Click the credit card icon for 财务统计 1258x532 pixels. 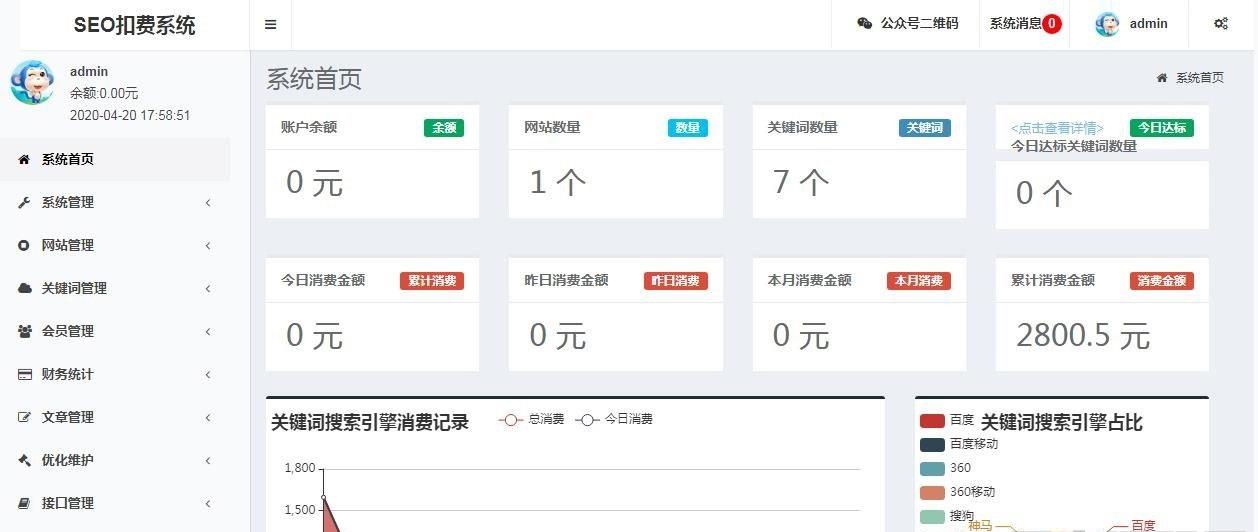(25, 374)
